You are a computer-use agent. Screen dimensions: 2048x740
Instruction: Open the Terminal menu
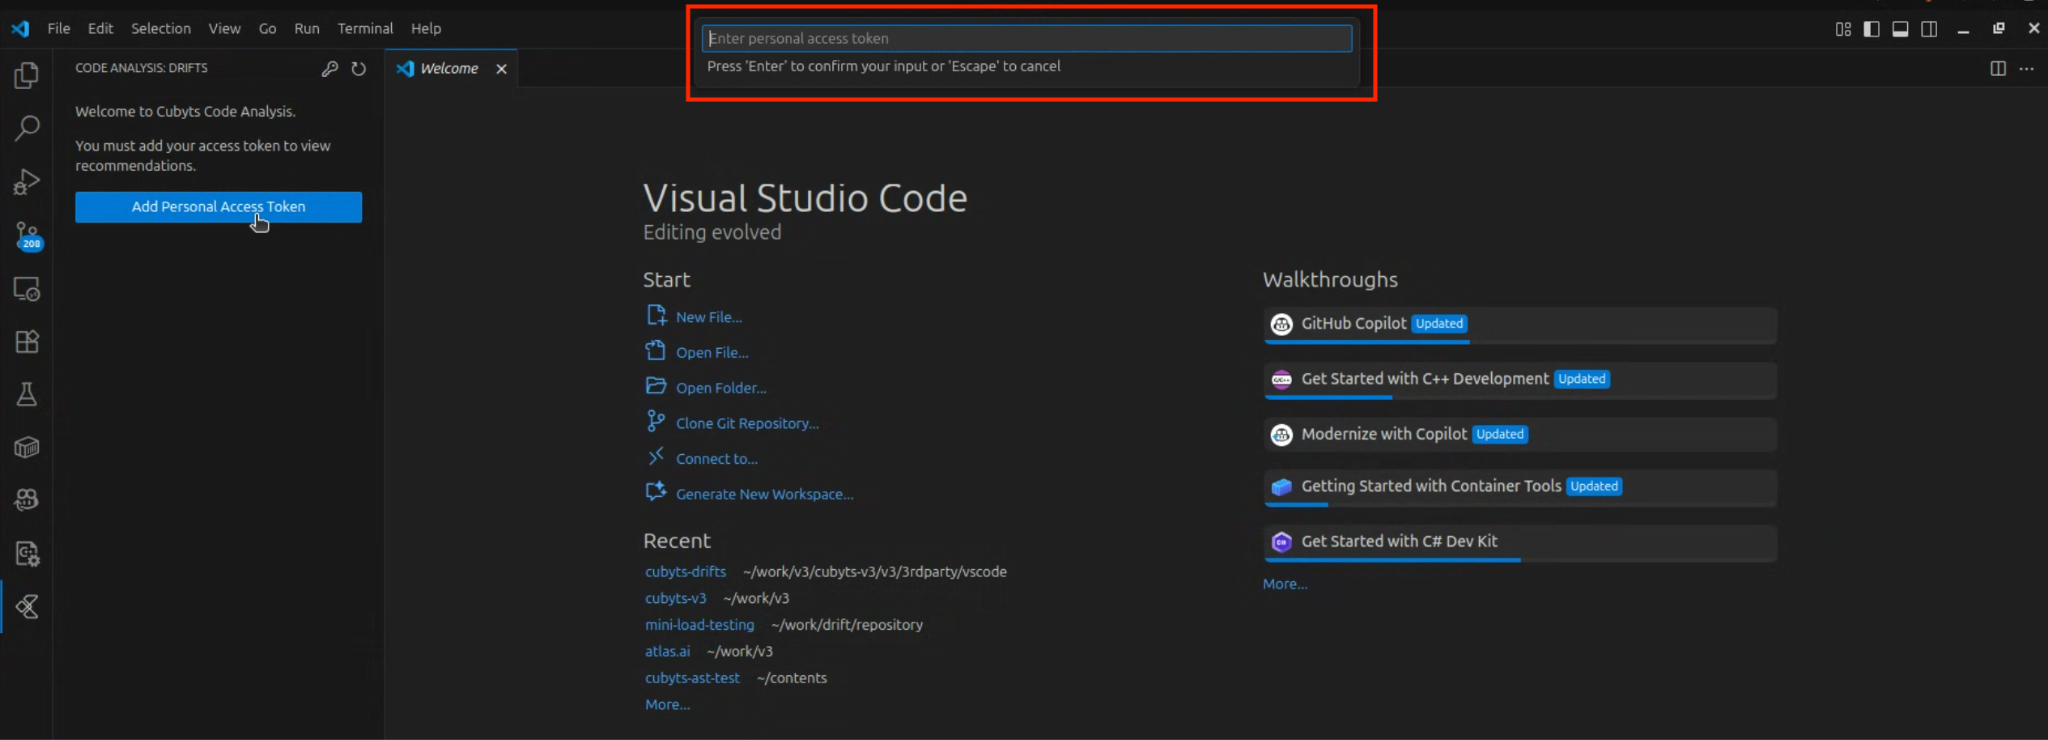[365, 29]
